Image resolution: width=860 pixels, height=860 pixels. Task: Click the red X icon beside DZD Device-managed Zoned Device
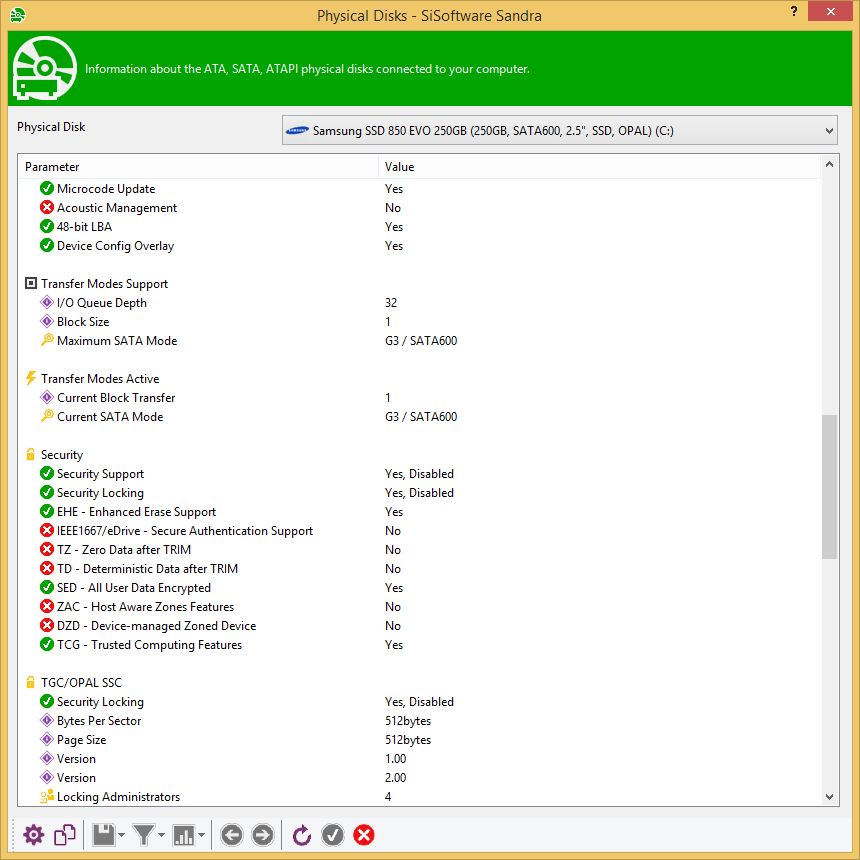(47, 625)
